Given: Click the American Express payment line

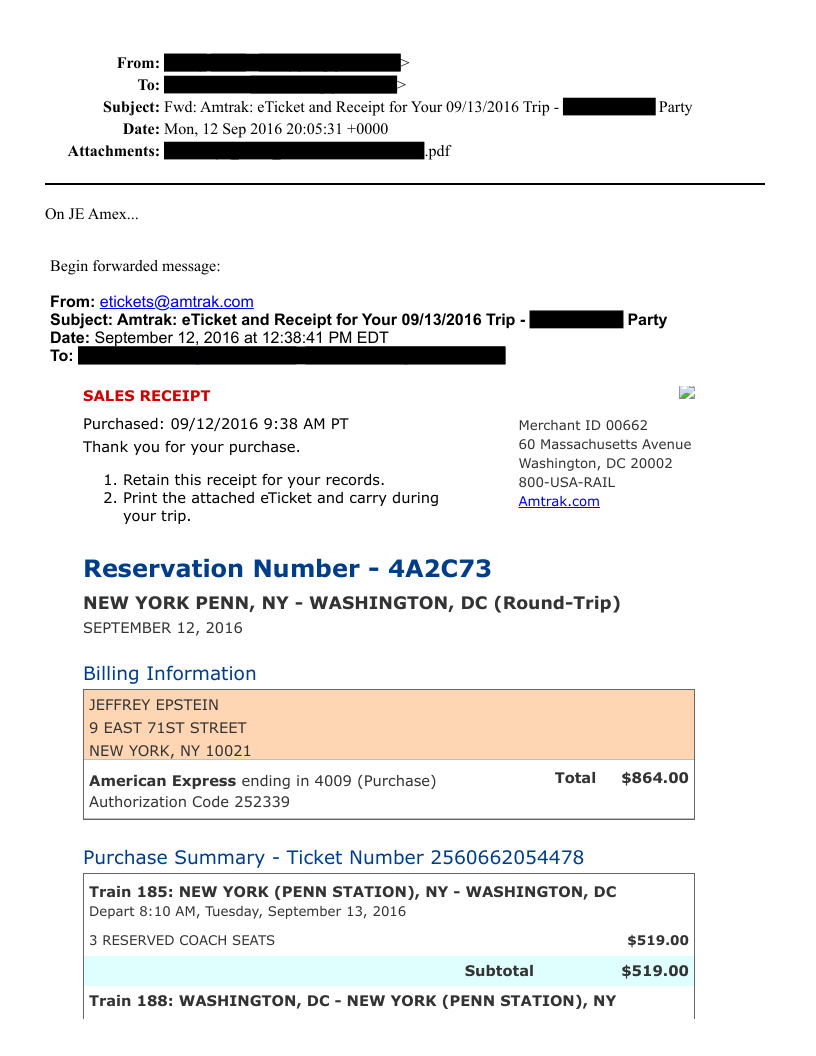Looking at the screenshot, I should point(262,781).
